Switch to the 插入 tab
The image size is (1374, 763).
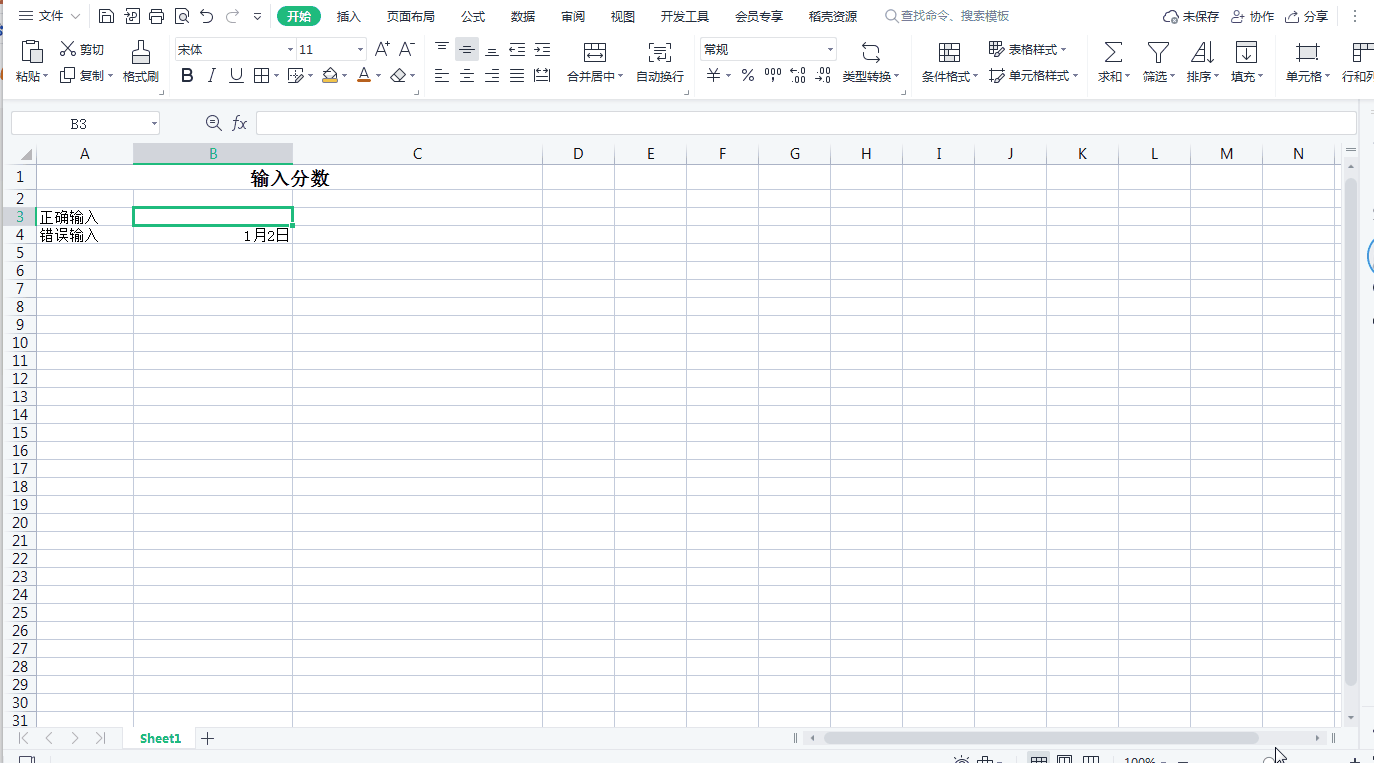[349, 16]
